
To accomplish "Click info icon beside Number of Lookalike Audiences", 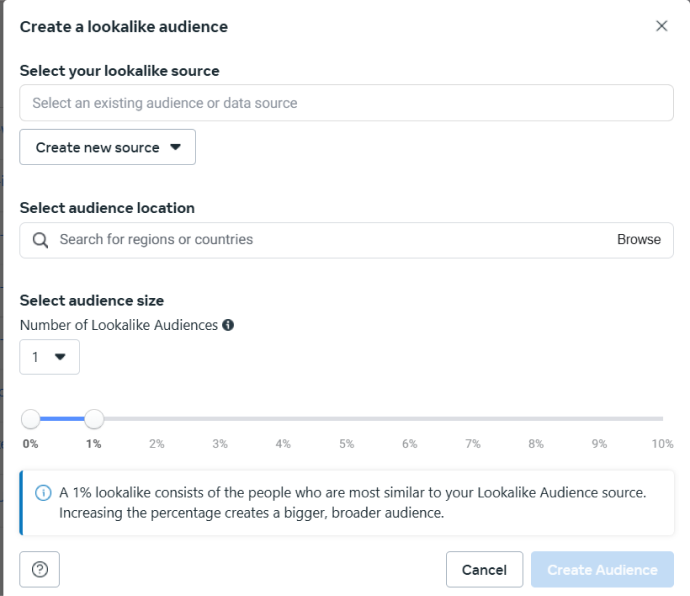I will tap(228, 325).
